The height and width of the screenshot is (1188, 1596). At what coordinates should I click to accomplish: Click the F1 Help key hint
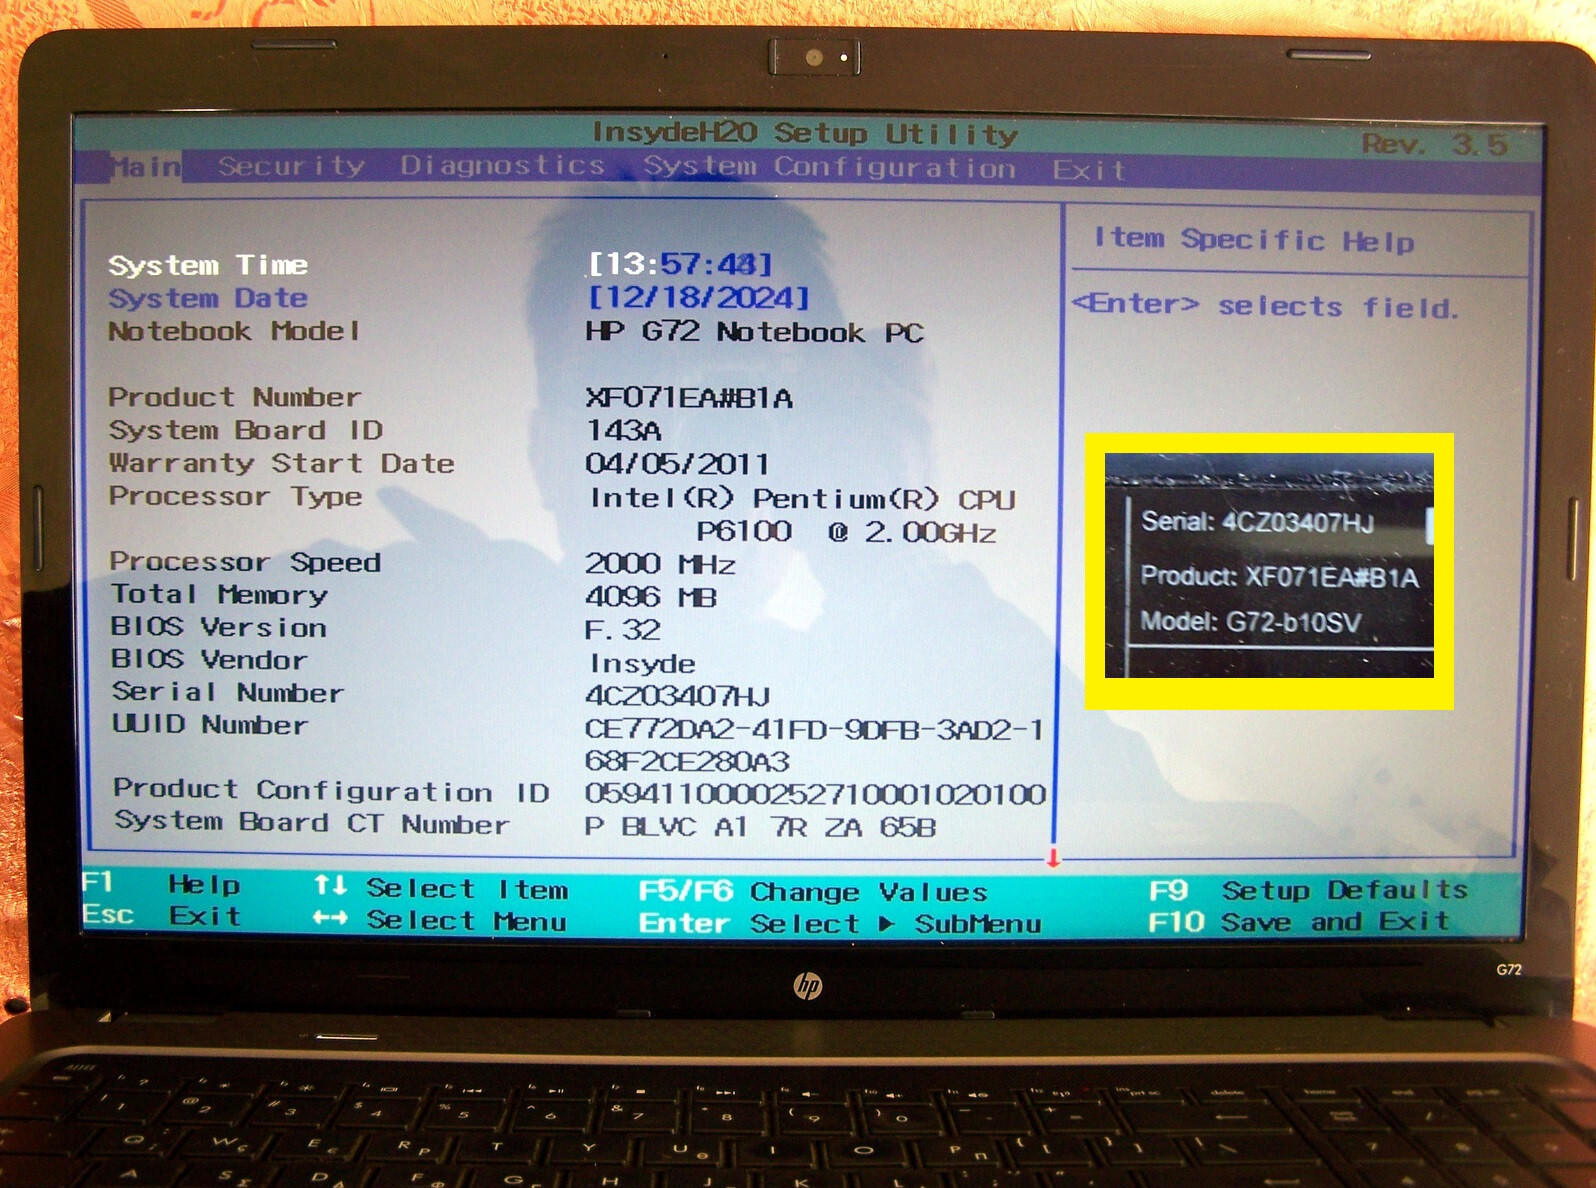pyautogui.click(x=162, y=884)
